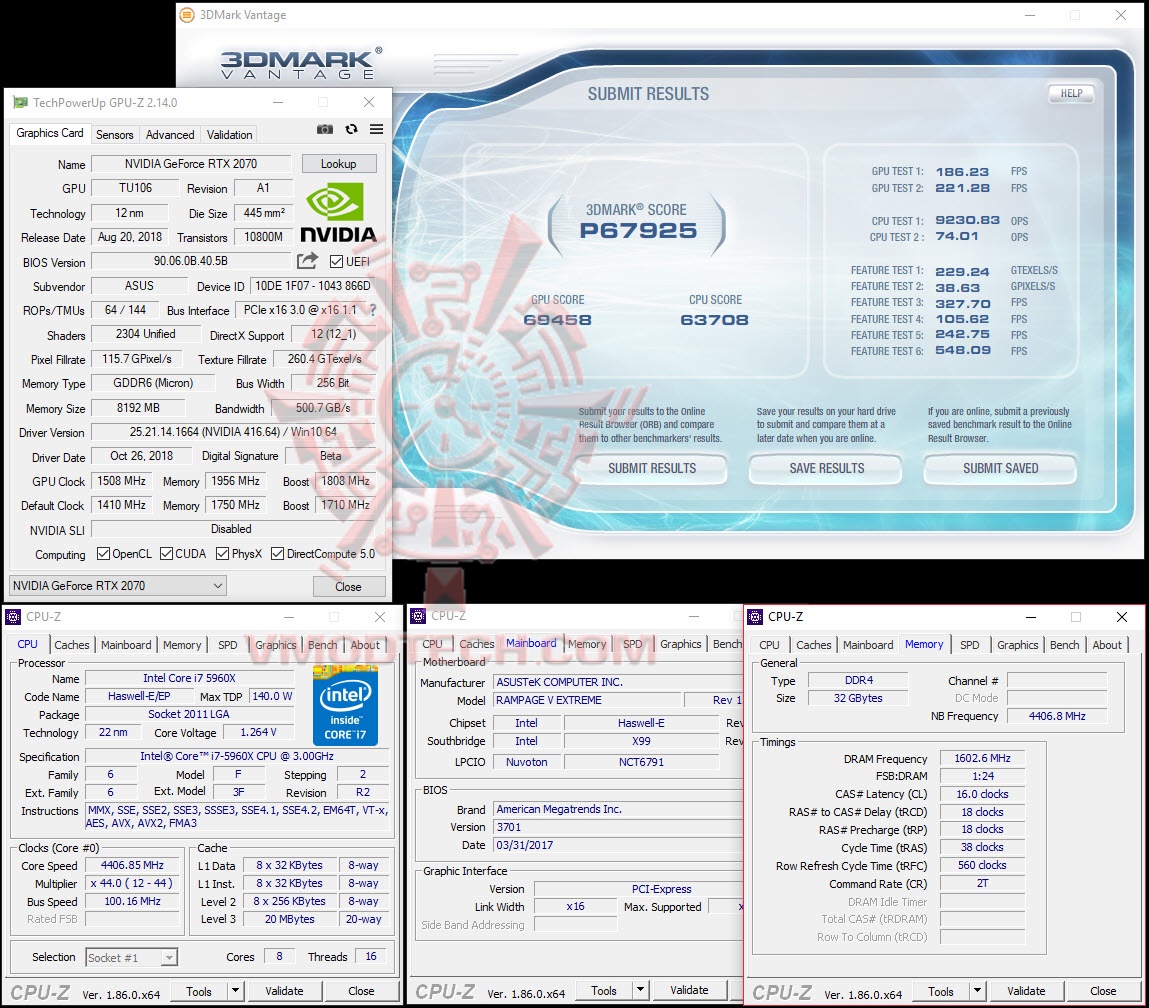Toggle the OpenCL checkbox
Image resolution: width=1149 pixels, height=1008 pixels.
[x=103, y=554]
